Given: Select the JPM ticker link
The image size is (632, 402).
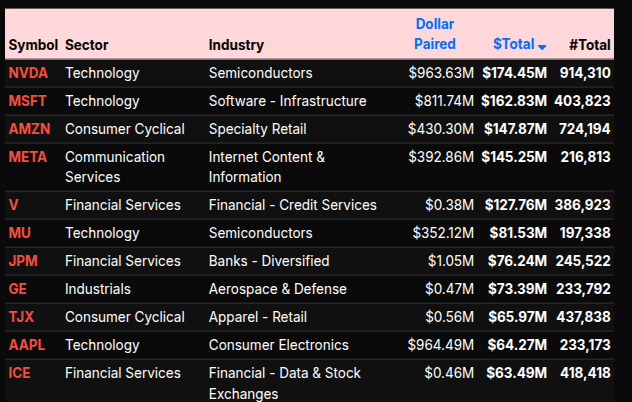Looking at the screenshot, I should pos(23,261).
